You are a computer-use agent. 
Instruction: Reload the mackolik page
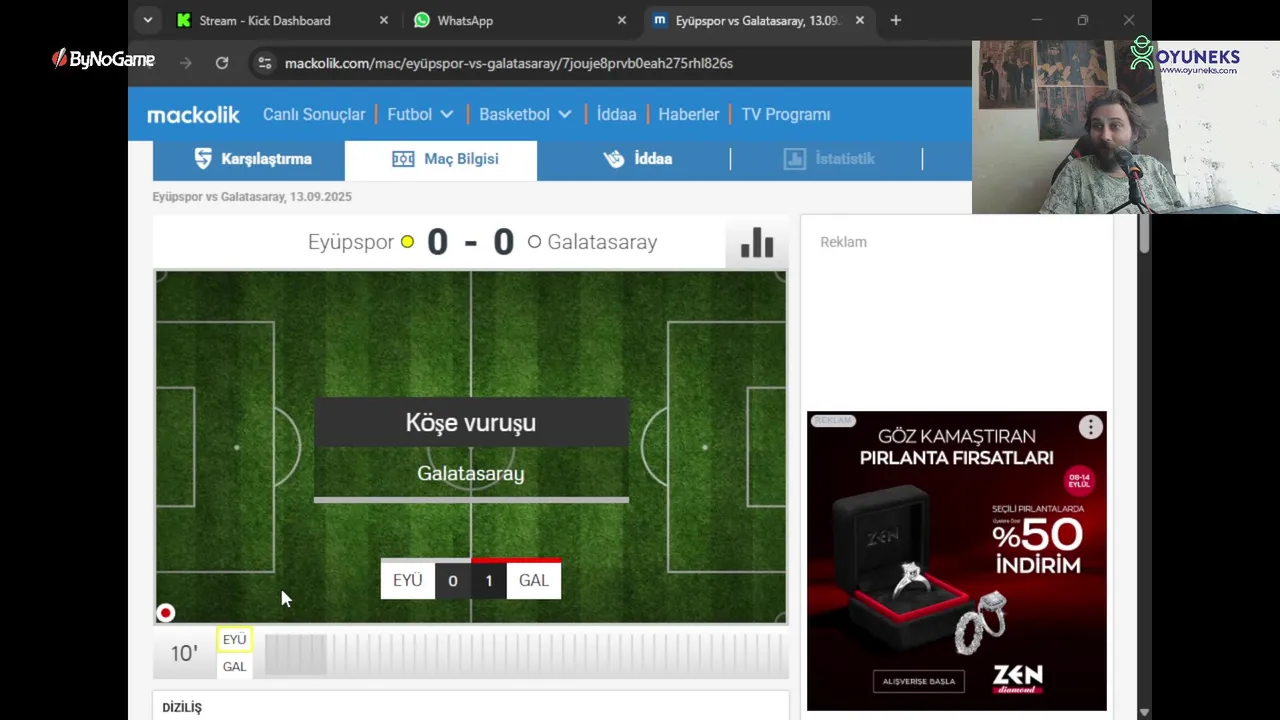[x=222, y=63]
